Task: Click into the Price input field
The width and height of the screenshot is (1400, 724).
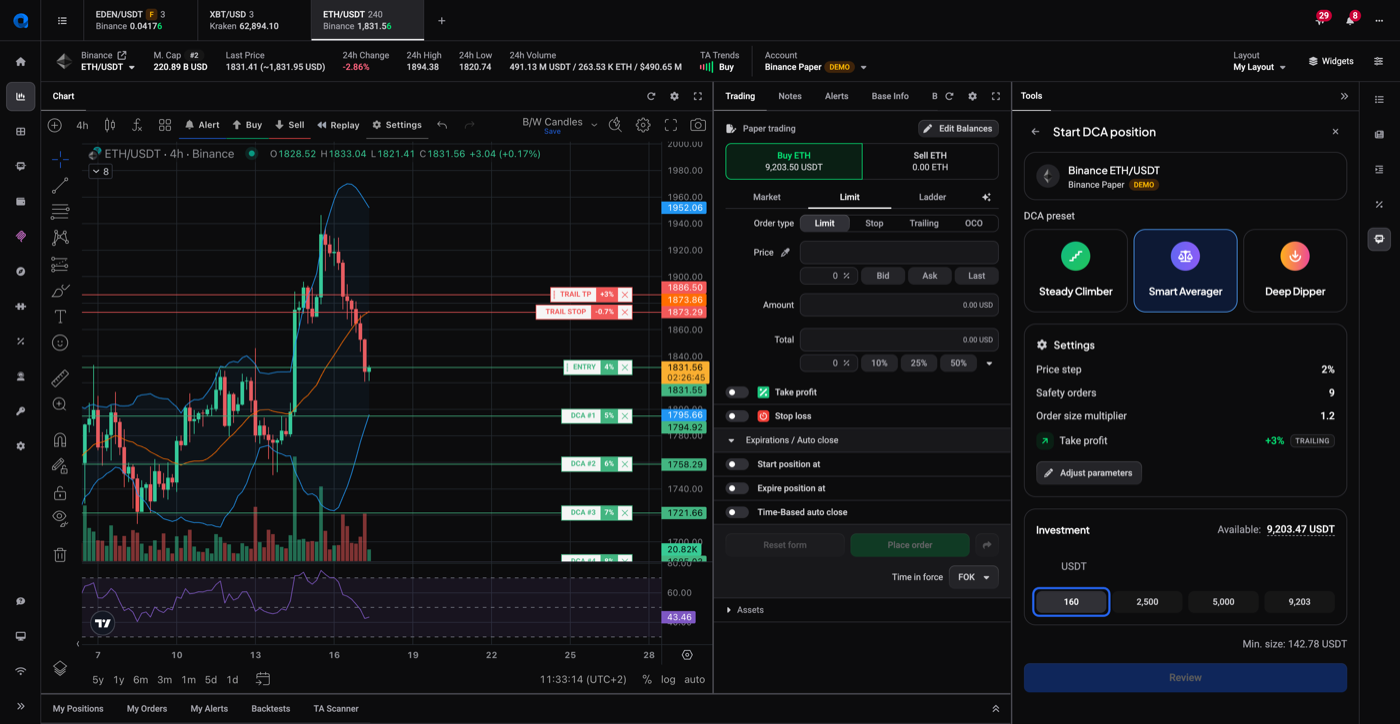Action: point(899,252)
